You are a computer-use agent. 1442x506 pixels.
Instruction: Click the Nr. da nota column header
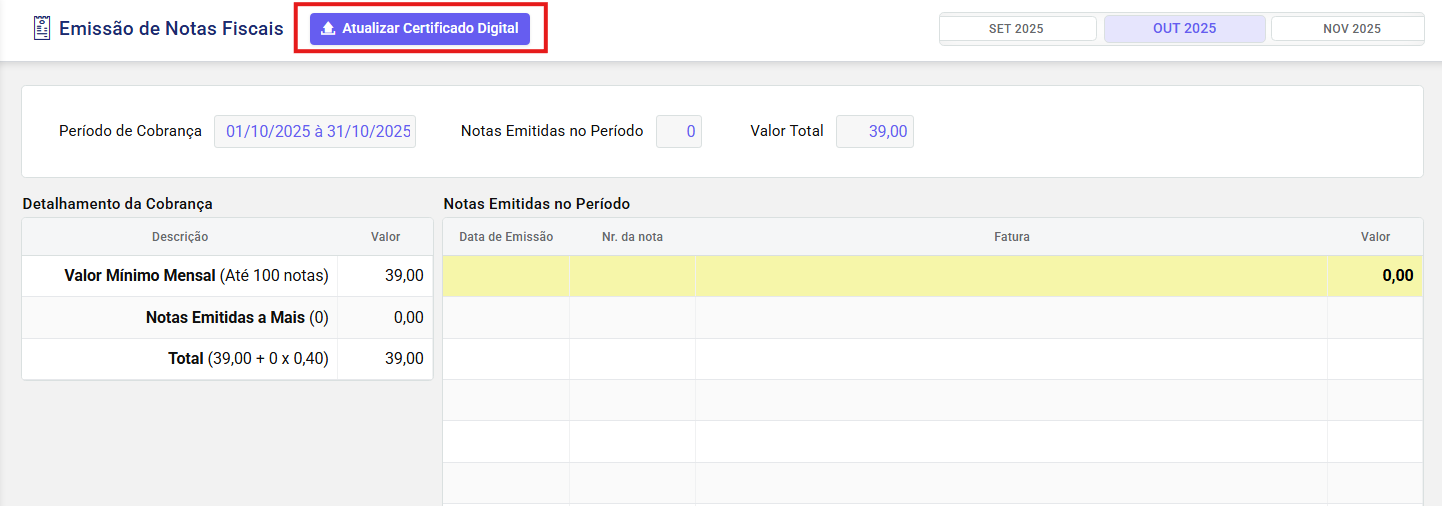pyautogui.click(x=632, y=237)
